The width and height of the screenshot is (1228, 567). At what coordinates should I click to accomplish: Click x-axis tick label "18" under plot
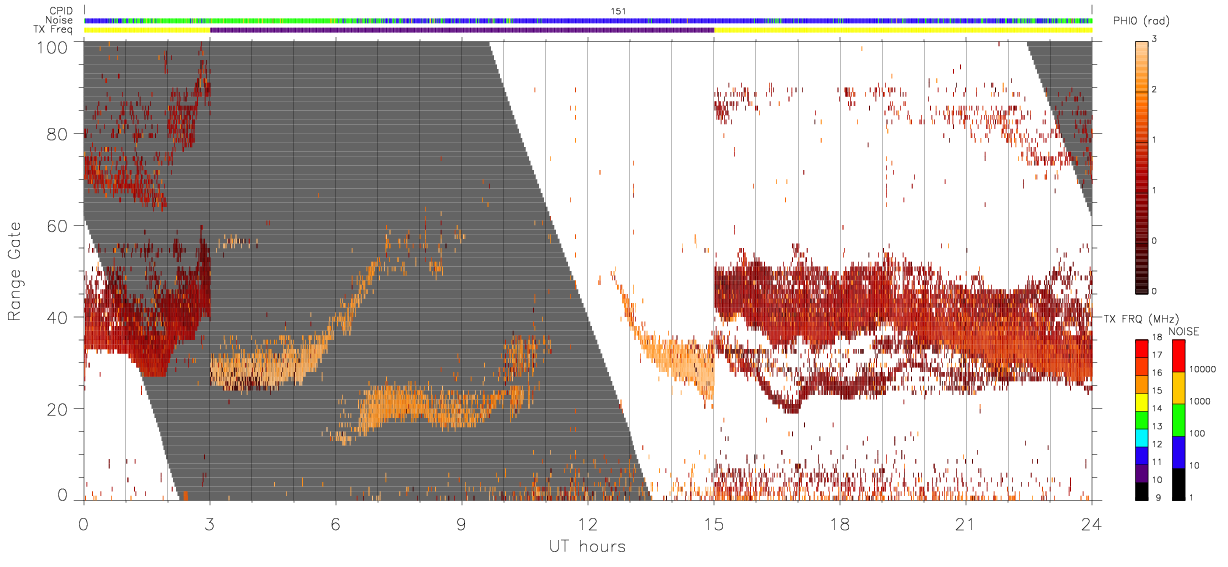[839, 523]
